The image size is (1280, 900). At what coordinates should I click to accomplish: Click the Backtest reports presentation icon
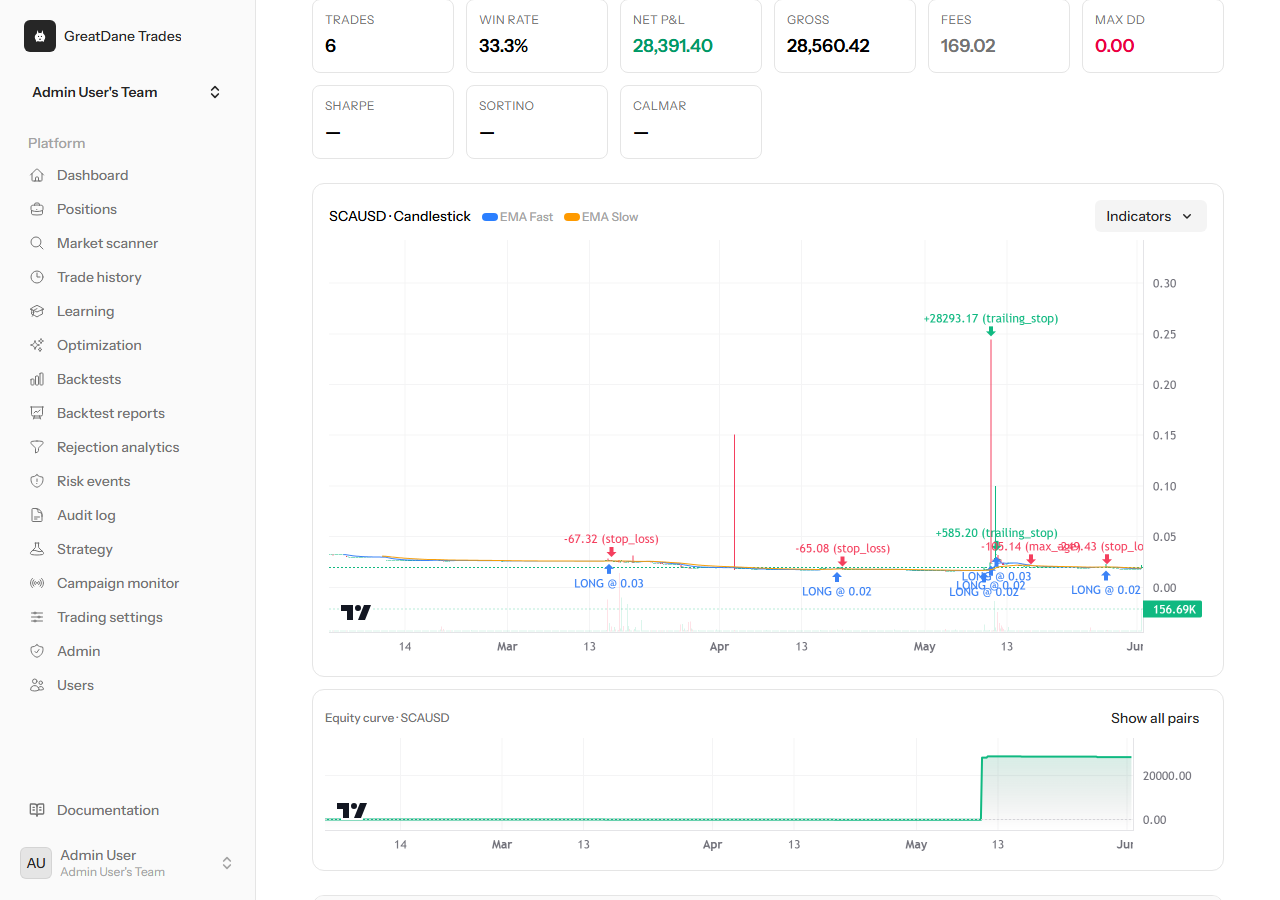tap(37, 413)
